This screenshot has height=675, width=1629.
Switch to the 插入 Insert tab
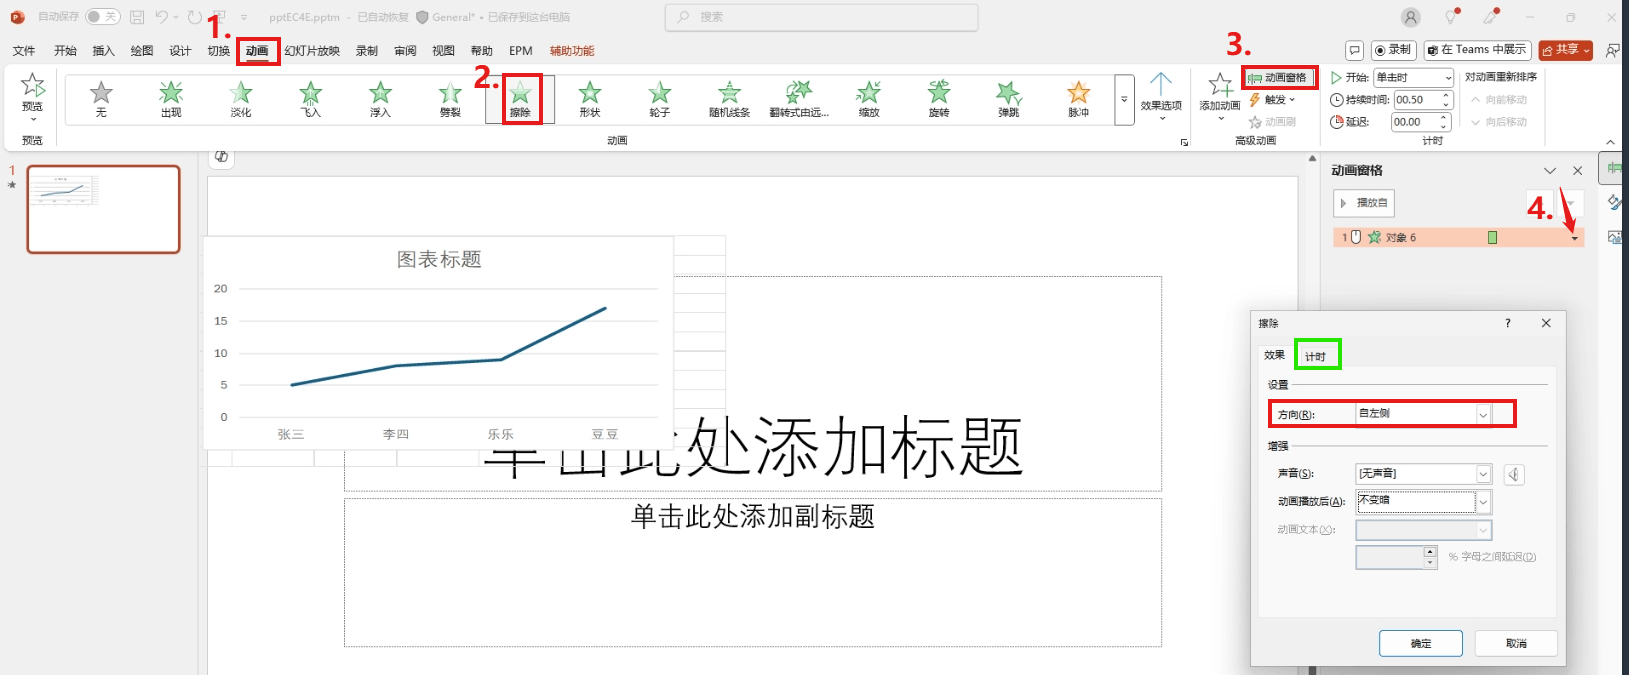click(103, 51)
